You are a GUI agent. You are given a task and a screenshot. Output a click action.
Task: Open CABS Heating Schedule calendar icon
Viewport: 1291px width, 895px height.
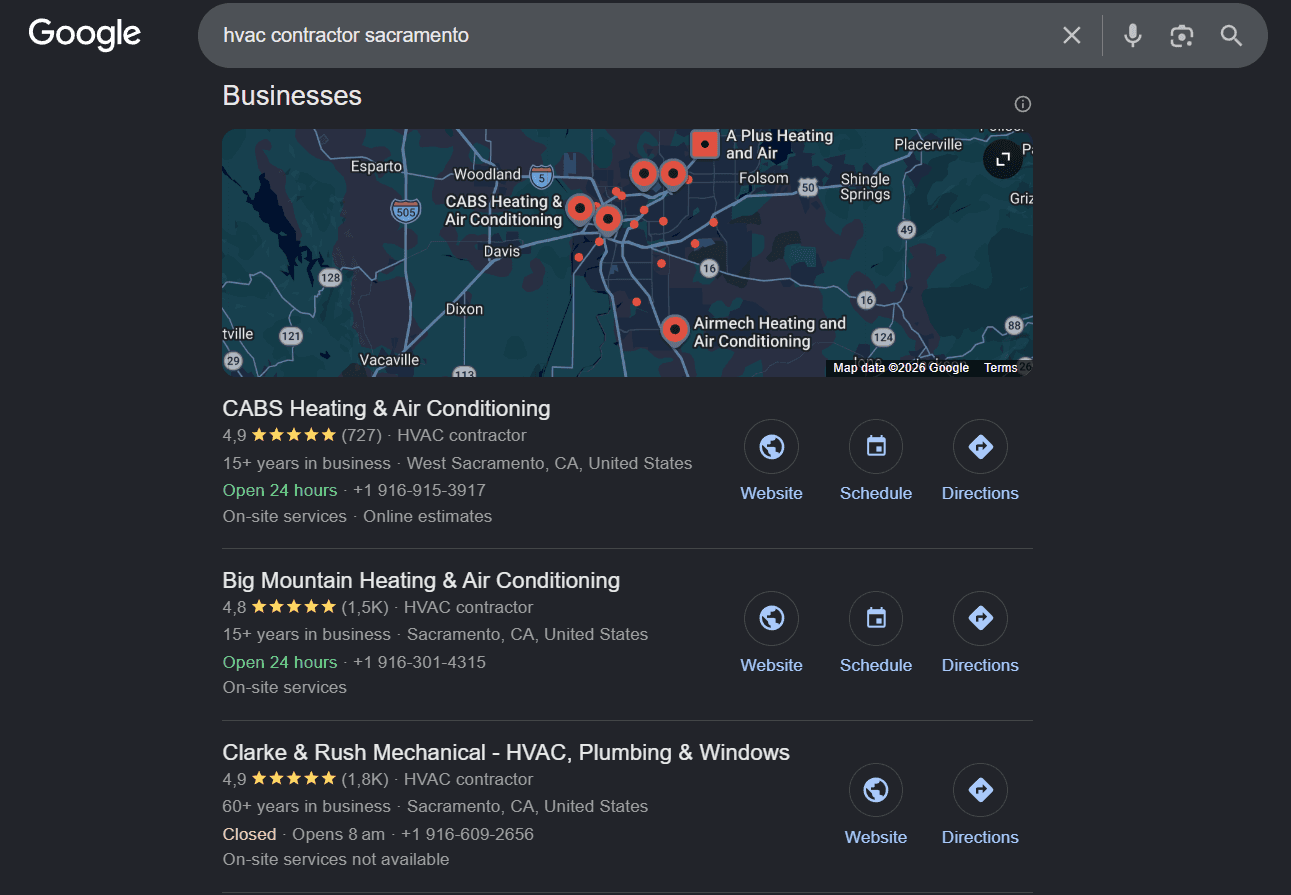tap(876, 446)
